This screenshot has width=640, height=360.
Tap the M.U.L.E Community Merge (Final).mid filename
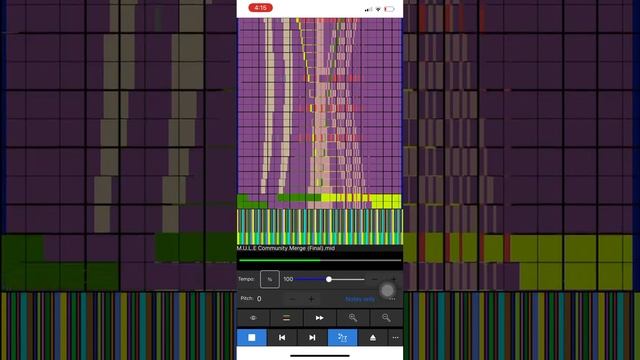click(x=286, y=248)
